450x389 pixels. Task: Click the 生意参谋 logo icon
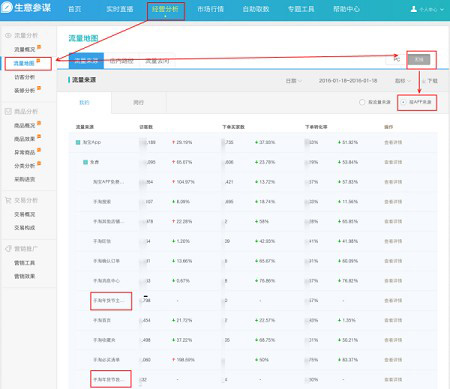tap(6, 7)
